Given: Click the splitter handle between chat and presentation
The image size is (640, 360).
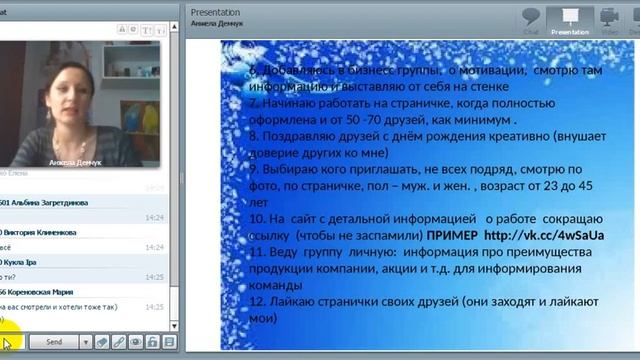Looking at the screenshot, I should point(182,178).
